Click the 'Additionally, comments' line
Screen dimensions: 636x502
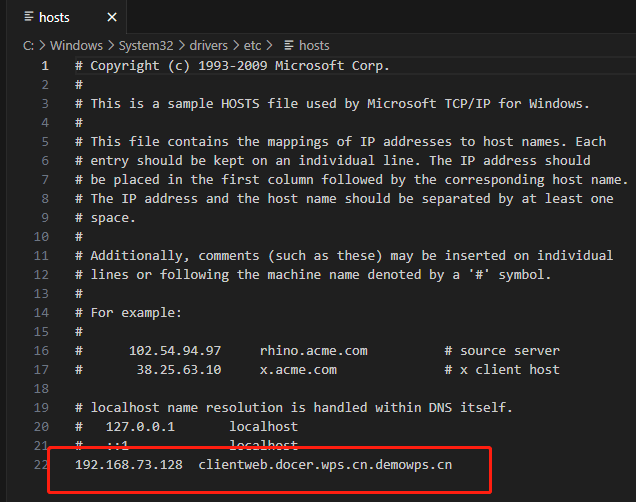coord(344,256)
